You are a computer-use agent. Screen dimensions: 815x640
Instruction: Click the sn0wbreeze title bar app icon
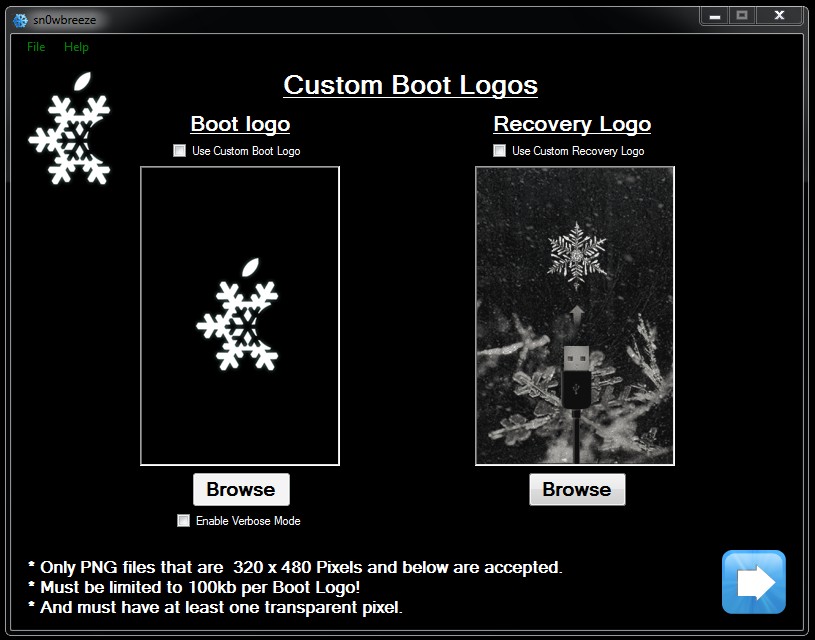click(19, 18)
